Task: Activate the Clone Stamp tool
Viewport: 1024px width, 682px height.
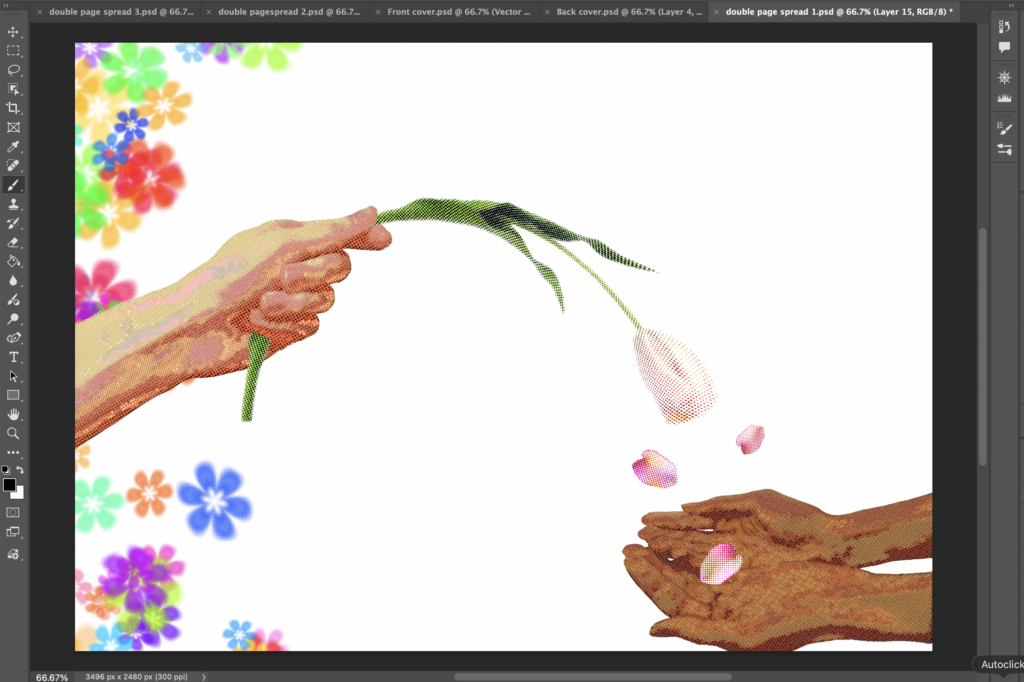Action: (14, 204)
